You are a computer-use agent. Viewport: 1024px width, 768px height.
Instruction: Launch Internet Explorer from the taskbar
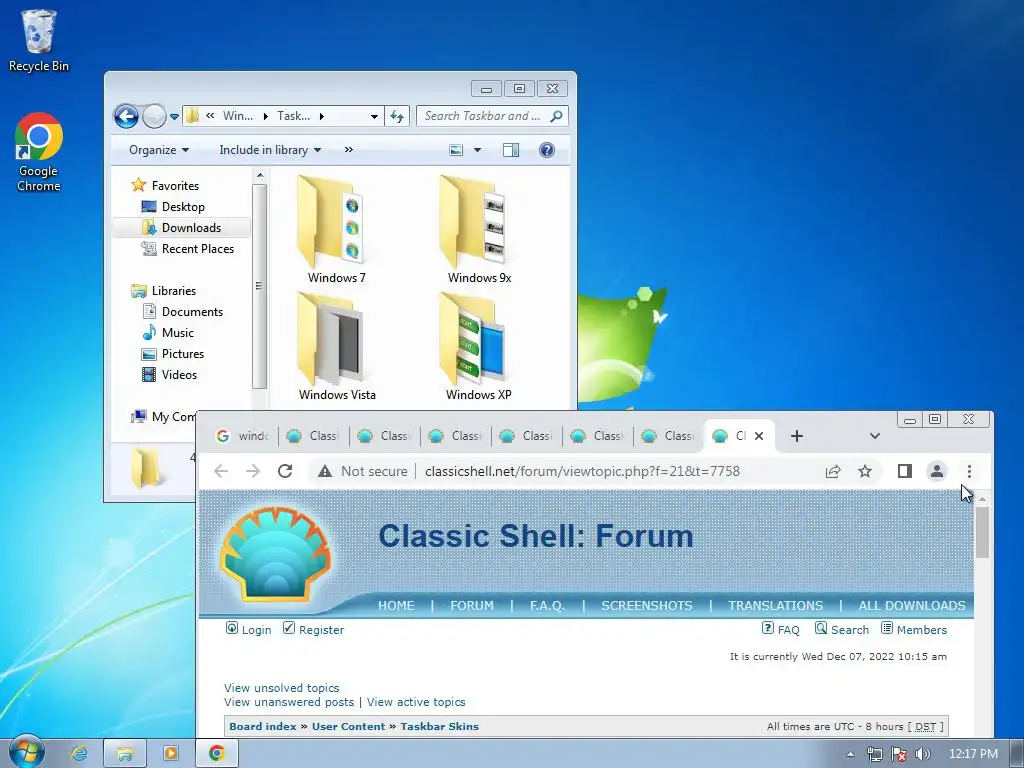80,754
